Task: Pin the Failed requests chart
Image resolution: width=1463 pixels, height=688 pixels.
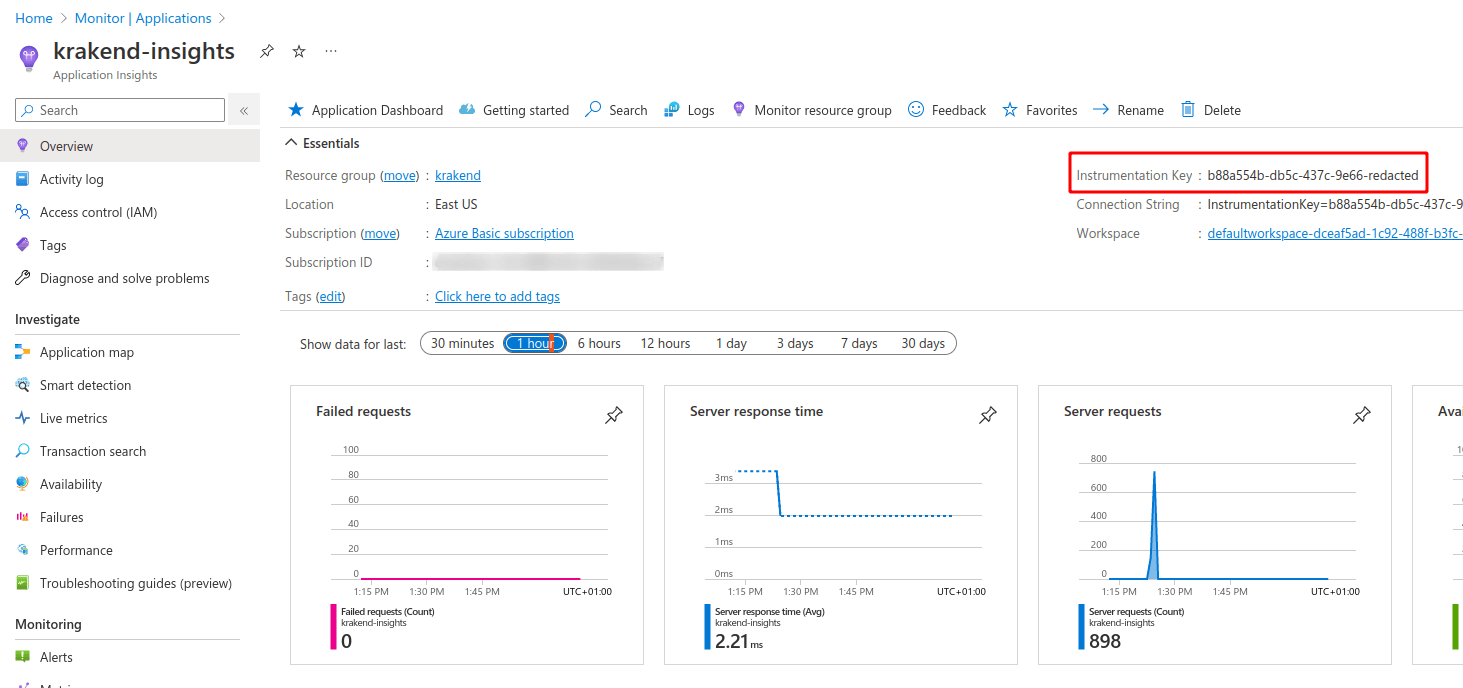Action: pyautogui.click(x=614, y=415)
